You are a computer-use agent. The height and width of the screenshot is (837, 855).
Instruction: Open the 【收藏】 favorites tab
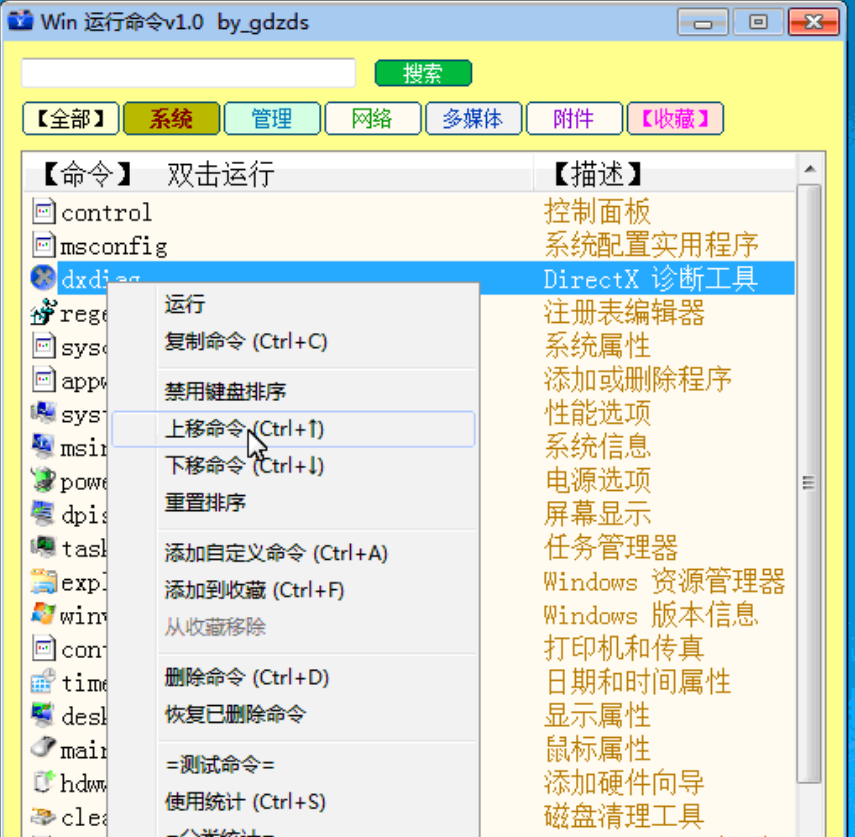(675, 117)
